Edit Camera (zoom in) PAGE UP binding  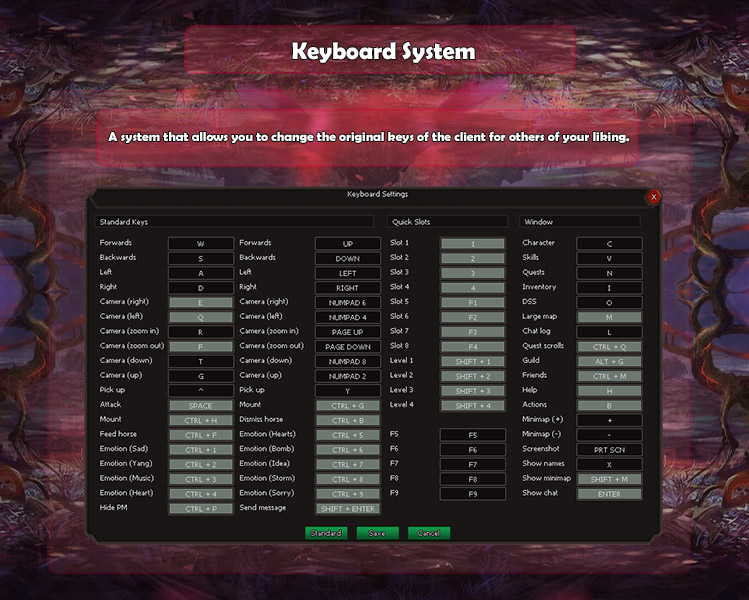tap(348, 332)
